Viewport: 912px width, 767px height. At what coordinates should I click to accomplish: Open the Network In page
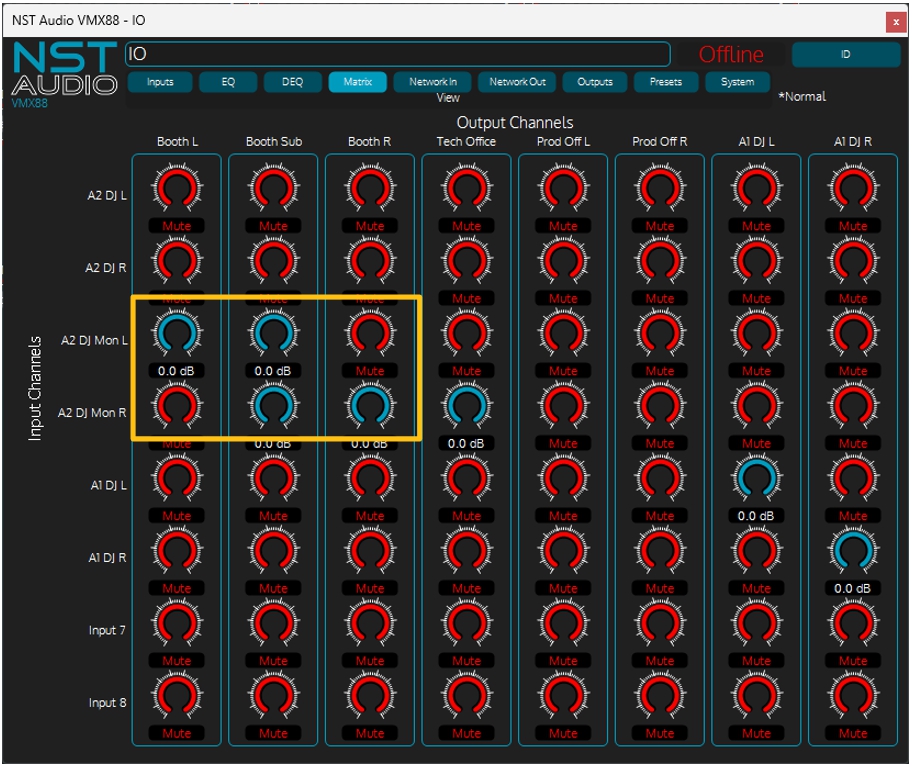pyautogui.click(x=433, y=82)
